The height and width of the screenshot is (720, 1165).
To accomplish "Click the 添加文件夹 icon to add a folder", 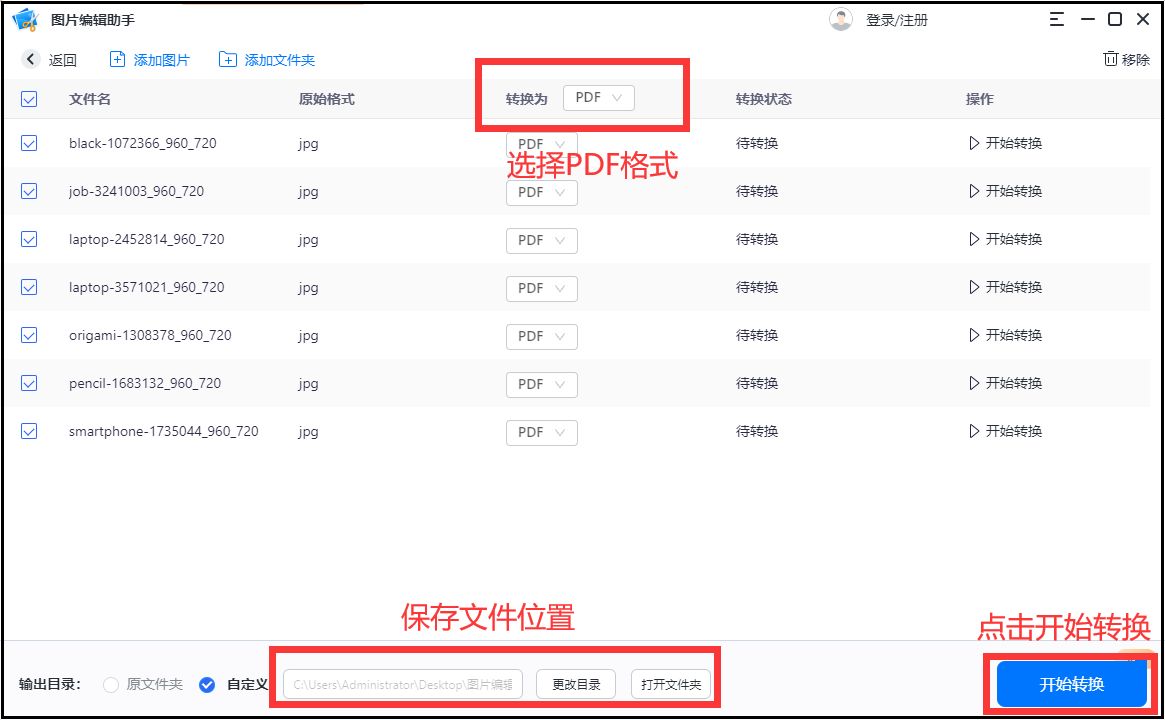I will pyautogui.click(x=228, y=59).
